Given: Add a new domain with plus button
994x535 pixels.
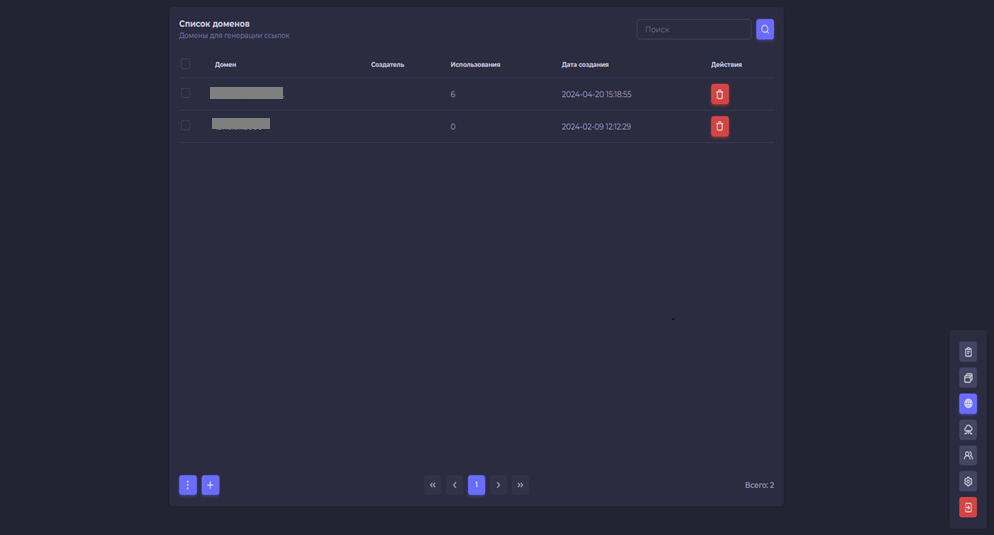Looking at the screenshot, I should (210, 485).
